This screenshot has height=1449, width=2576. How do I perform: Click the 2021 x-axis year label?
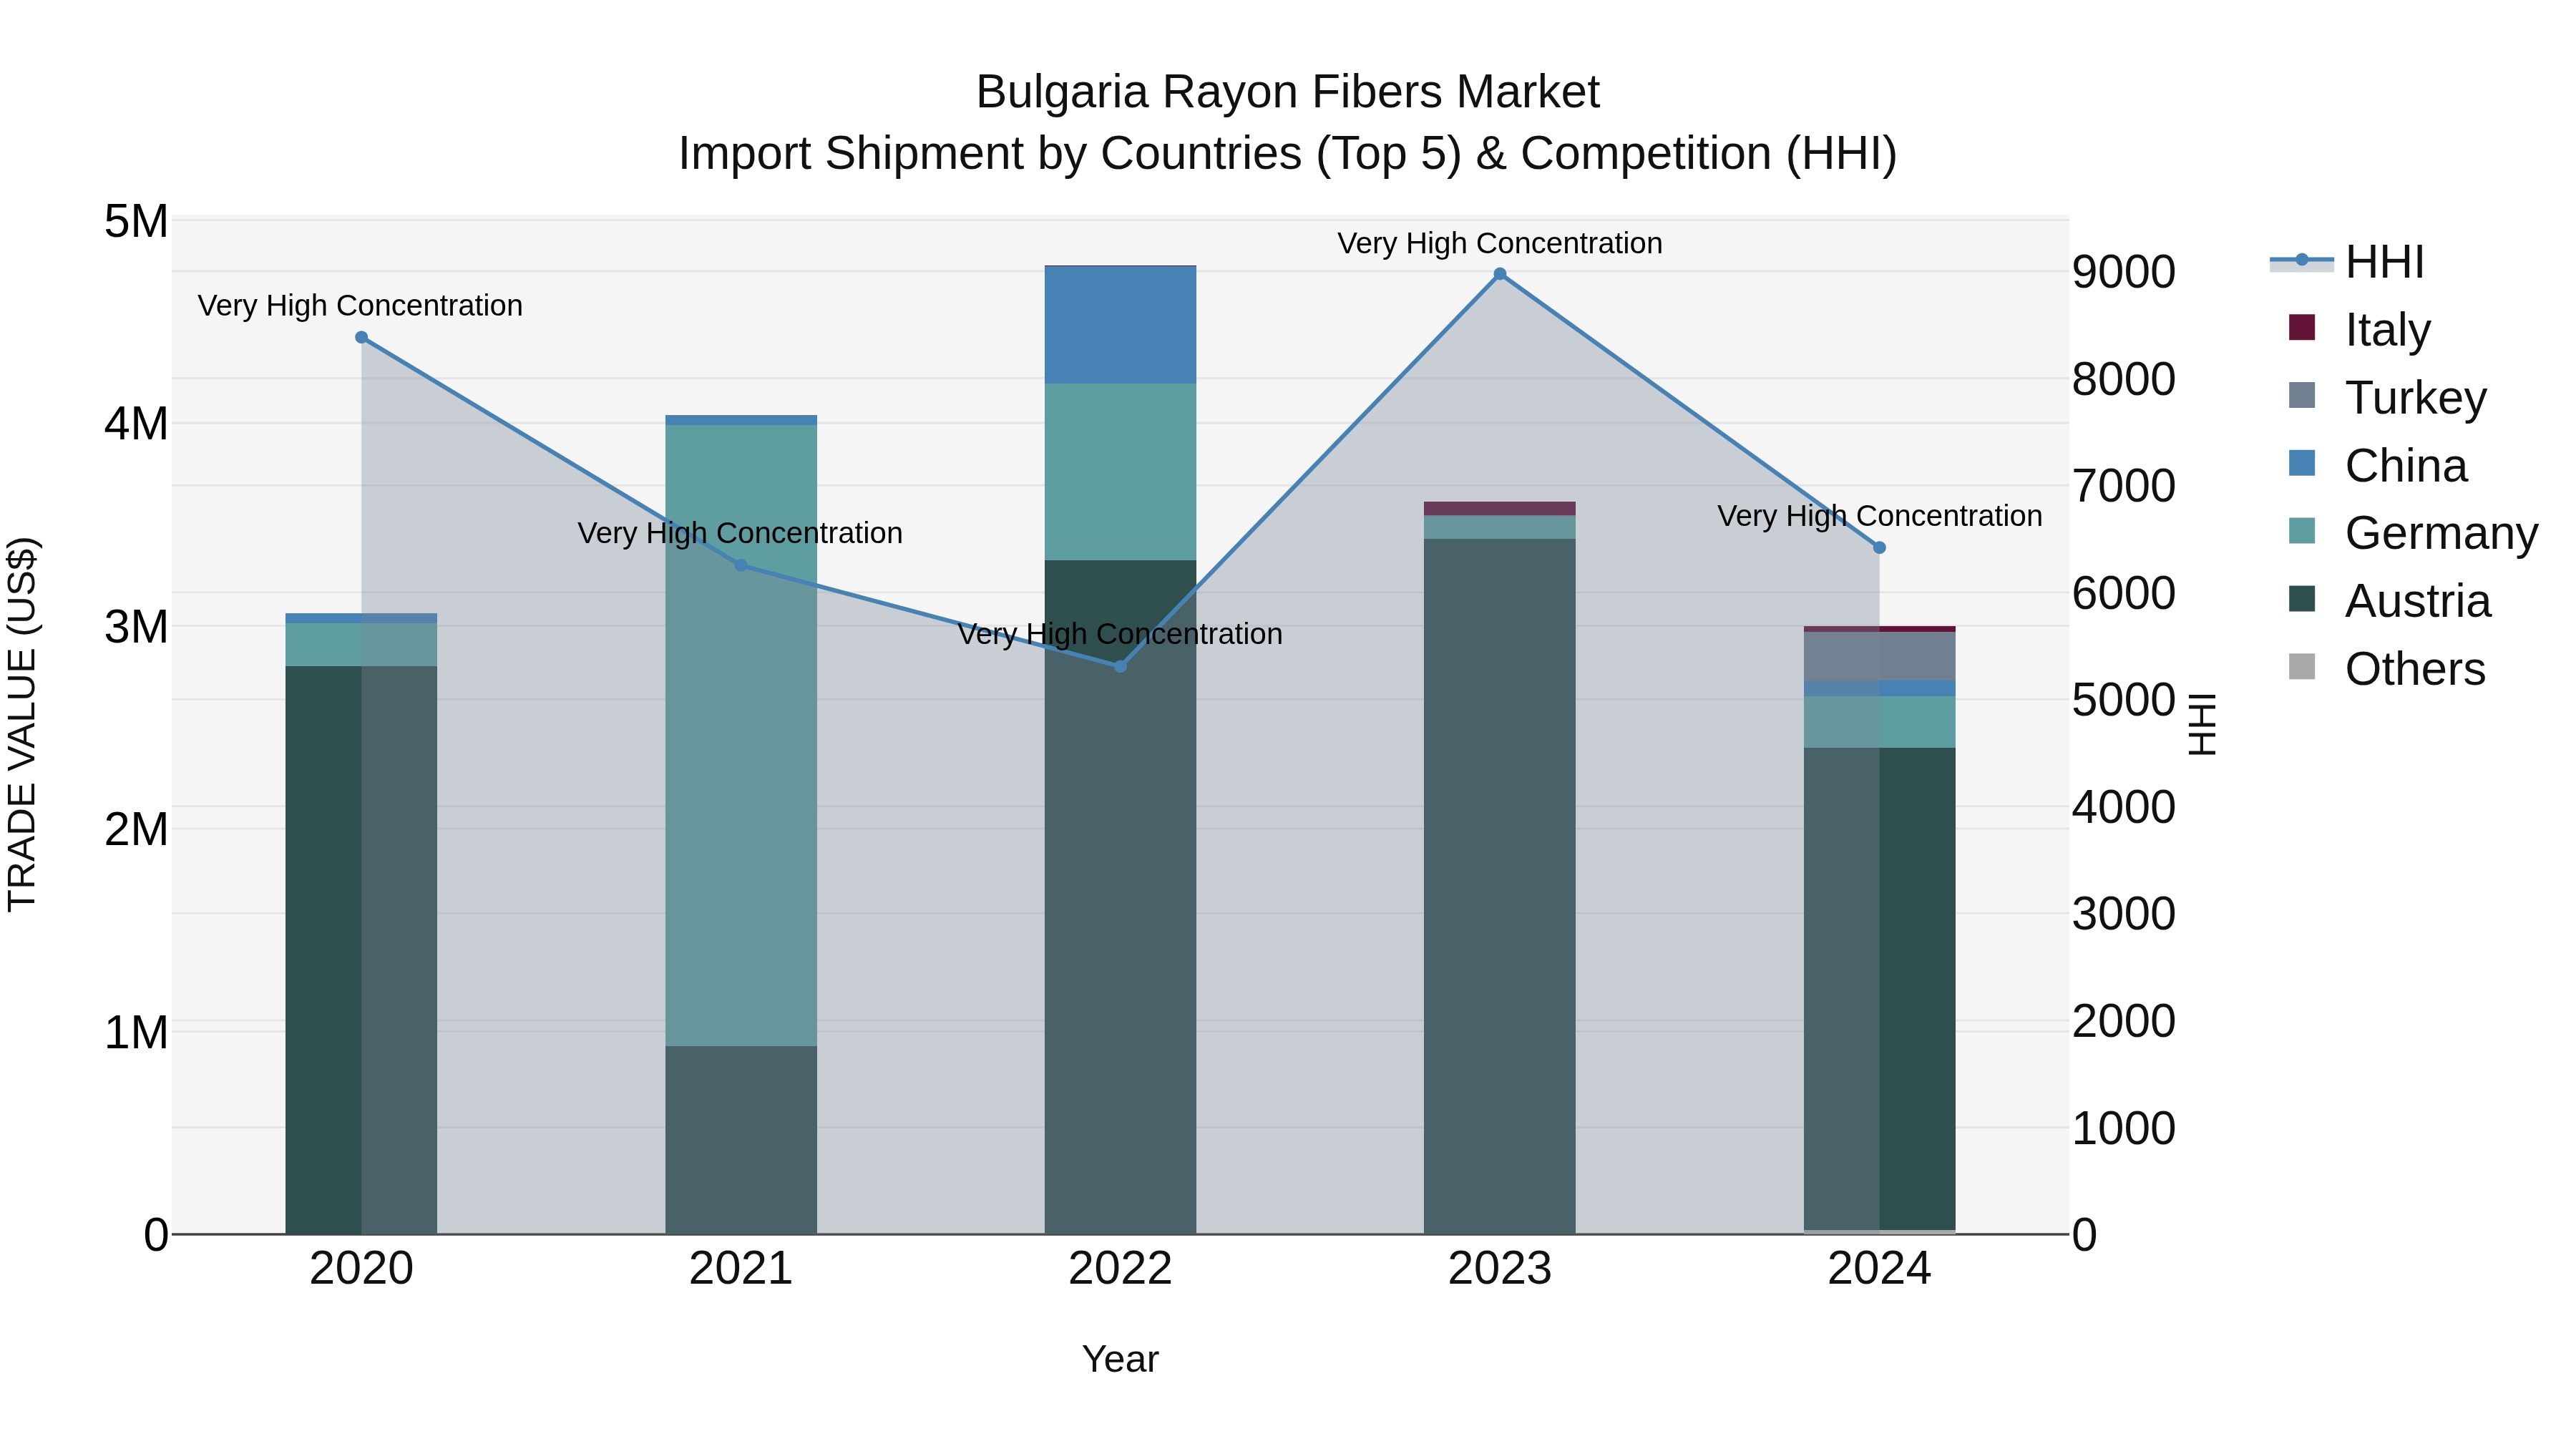pyautogui.click(x=741, y=1269)
